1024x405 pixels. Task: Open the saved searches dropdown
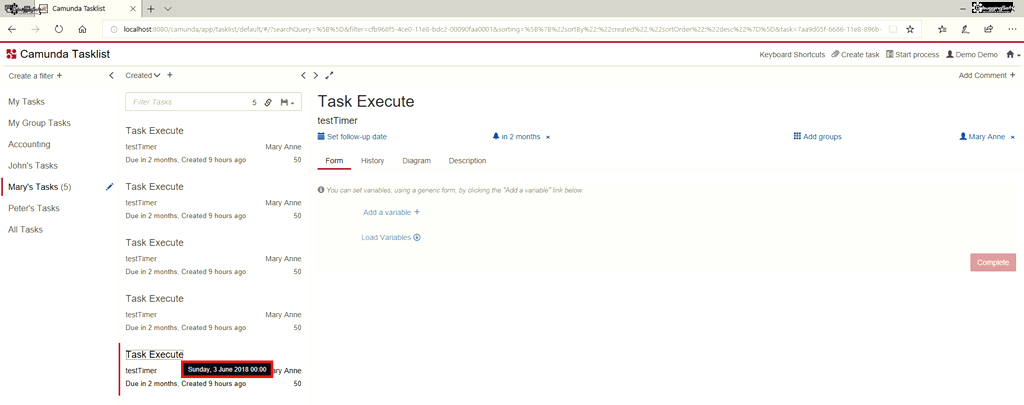[287, 103]
